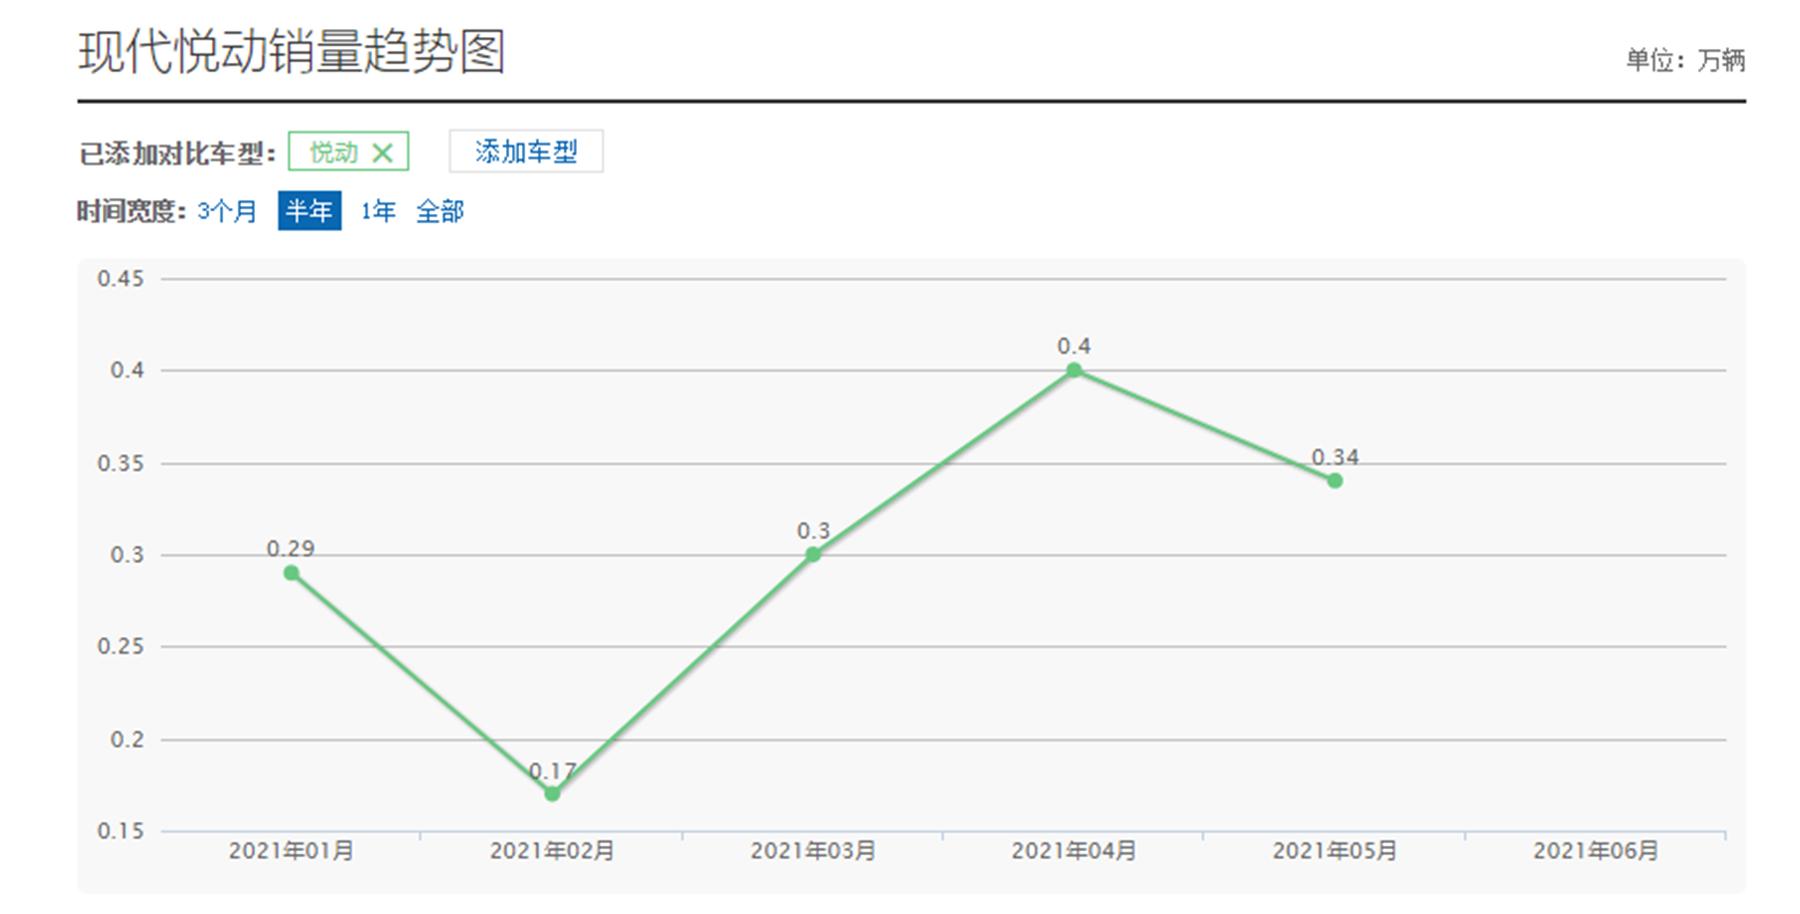Click the 时间宽度 label
This screenshot has height=914, width=1800.
click(x=132, y=212)
